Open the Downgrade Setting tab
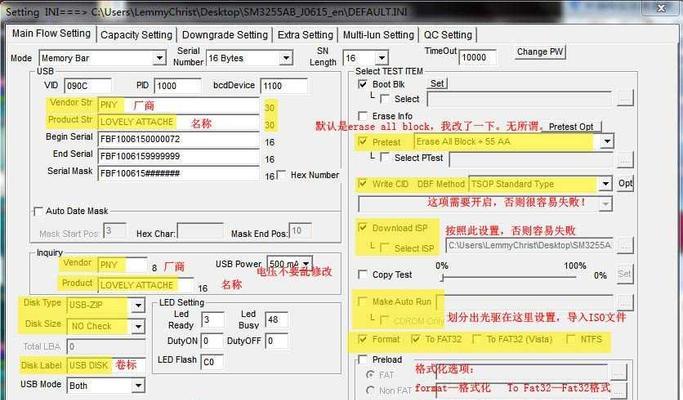Viewport: 683px width, 400px height. click(x=225, y=34)
